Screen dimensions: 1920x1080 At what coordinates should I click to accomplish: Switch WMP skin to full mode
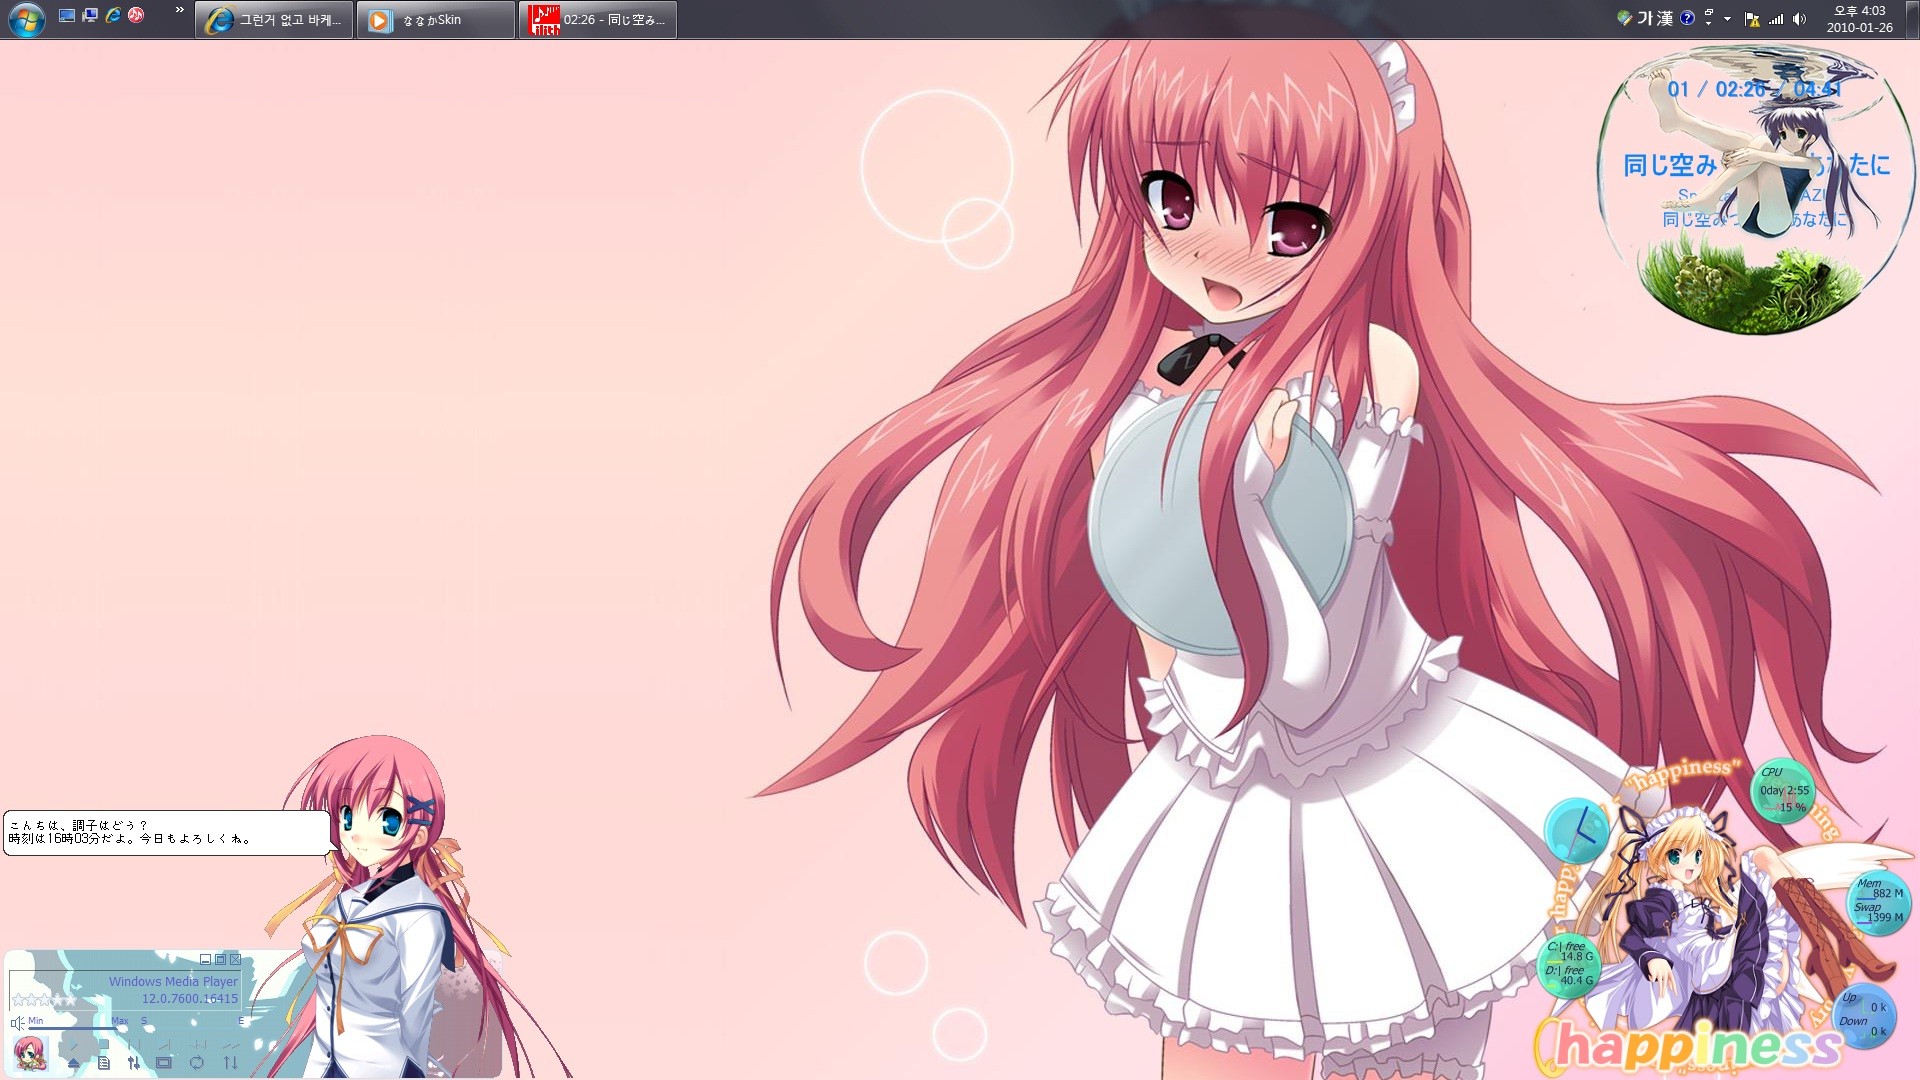click(x=220, y=960)
